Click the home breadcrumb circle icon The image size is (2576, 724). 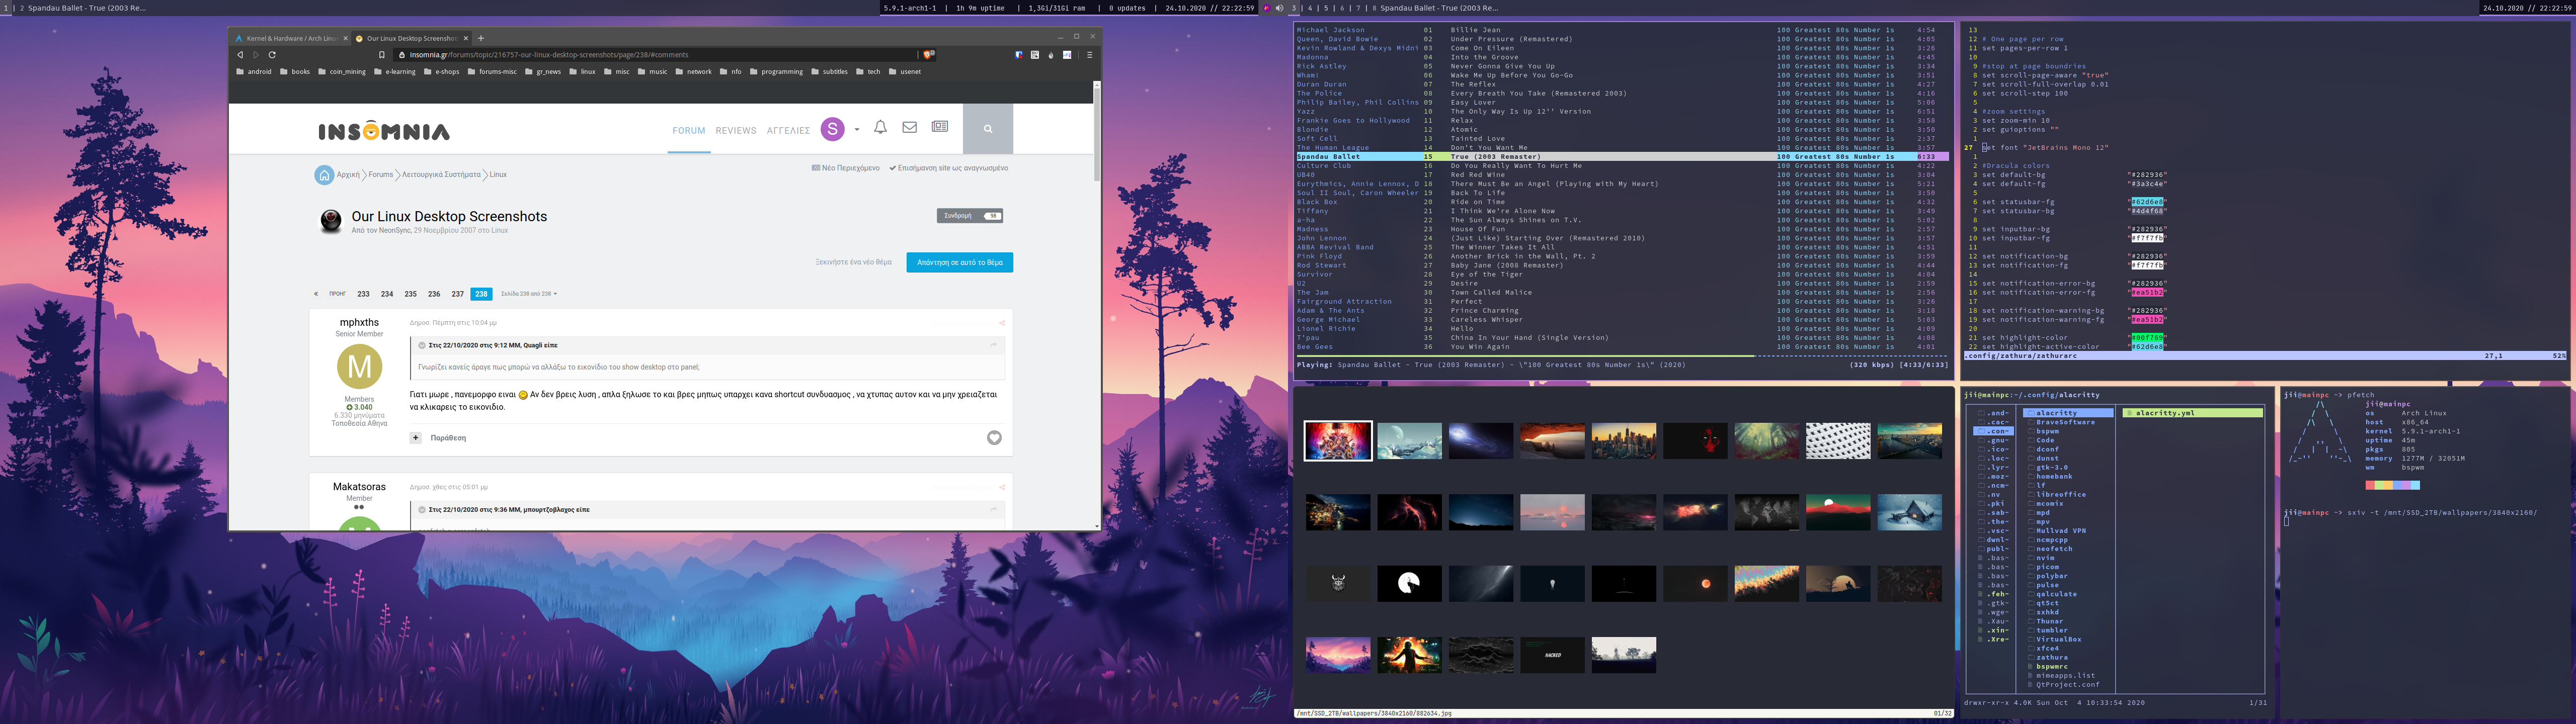pyautogui.click(x=324, y=175)
